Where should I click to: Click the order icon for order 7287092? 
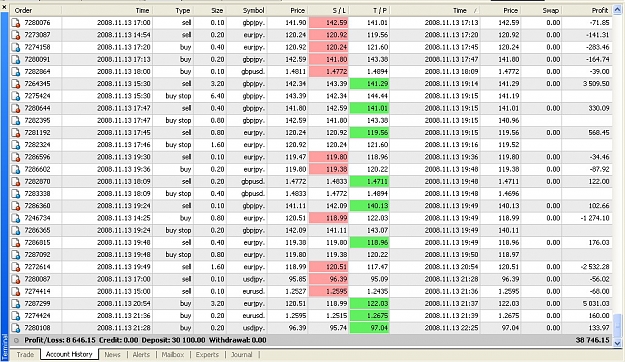coord(16,255)
